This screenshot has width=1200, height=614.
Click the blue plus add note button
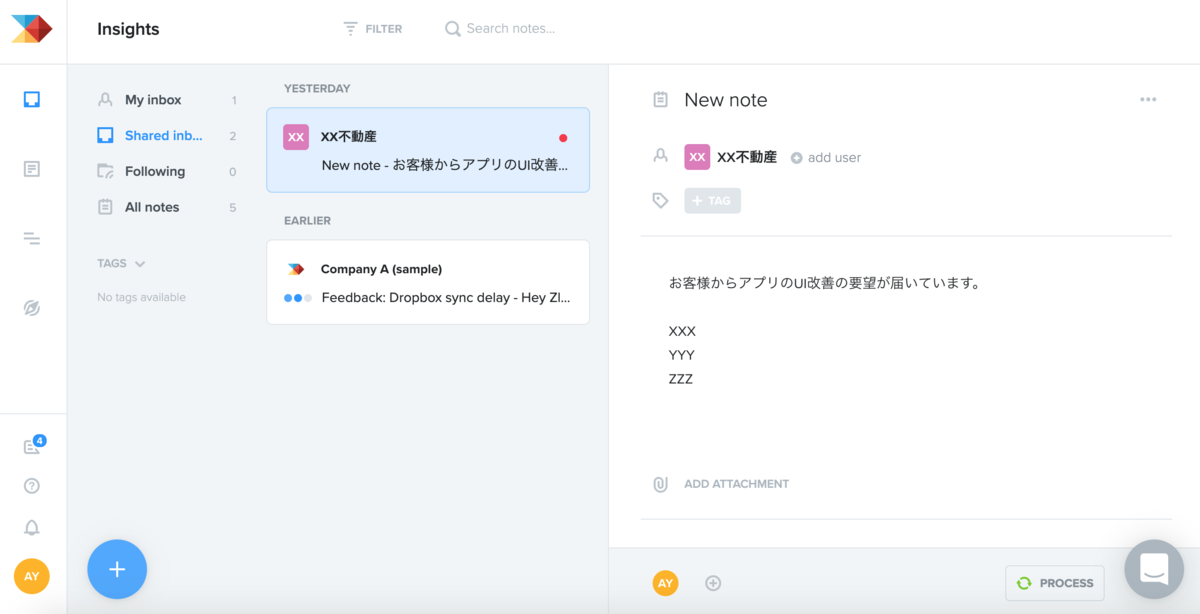[117, 569]
